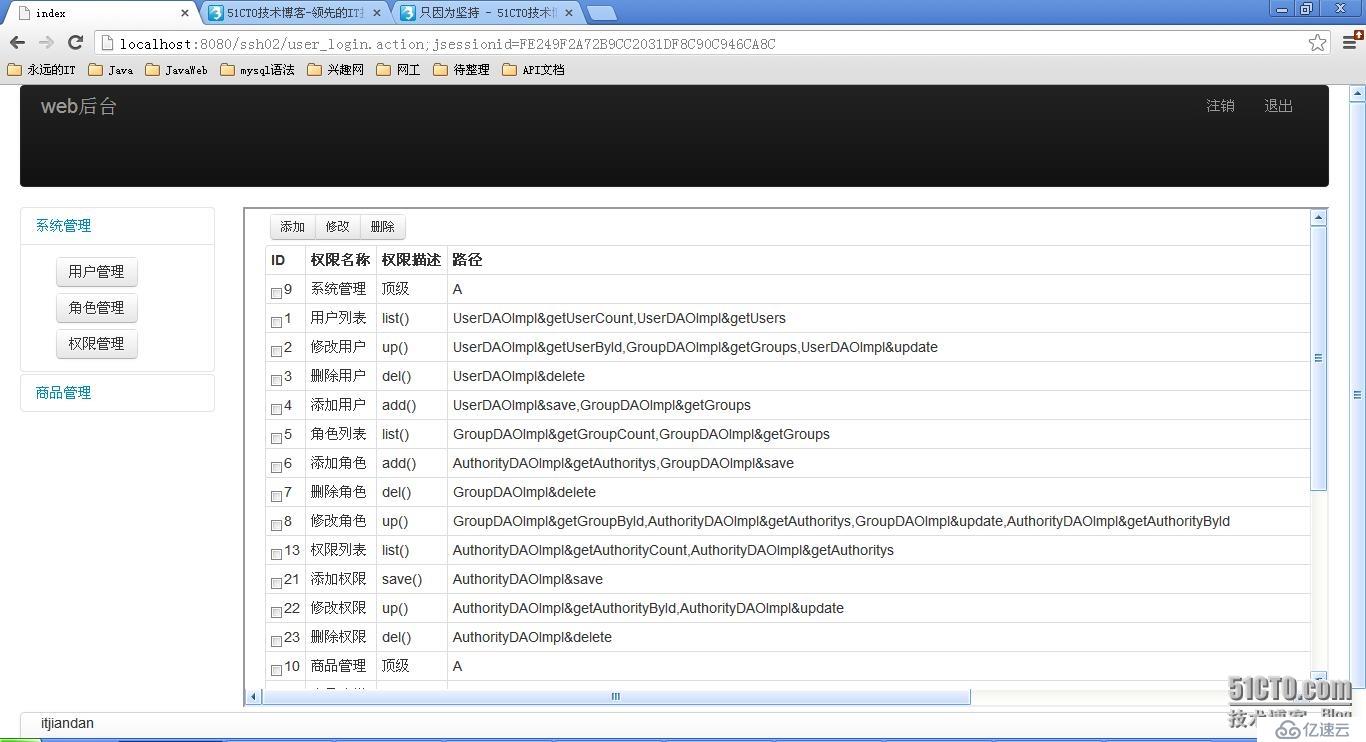Open a new browser tab
This screenshot has height=742, width=1366.
click(601, 13)
